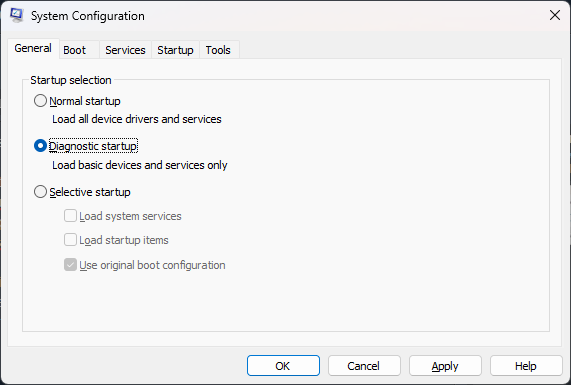
Task: Enable the Load system services checkbox
Action: tap(70, 216)
